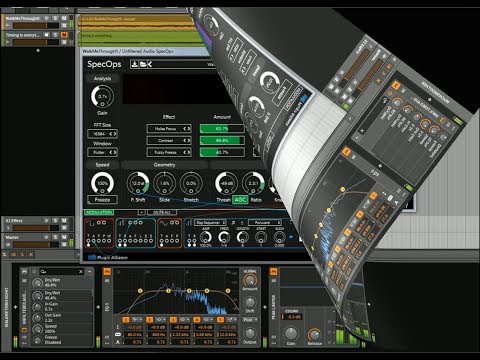Click the orange X icon in bottom toolbar
Image resolution: width=480 pixels, height=360 pixels.
coord(31,254)
